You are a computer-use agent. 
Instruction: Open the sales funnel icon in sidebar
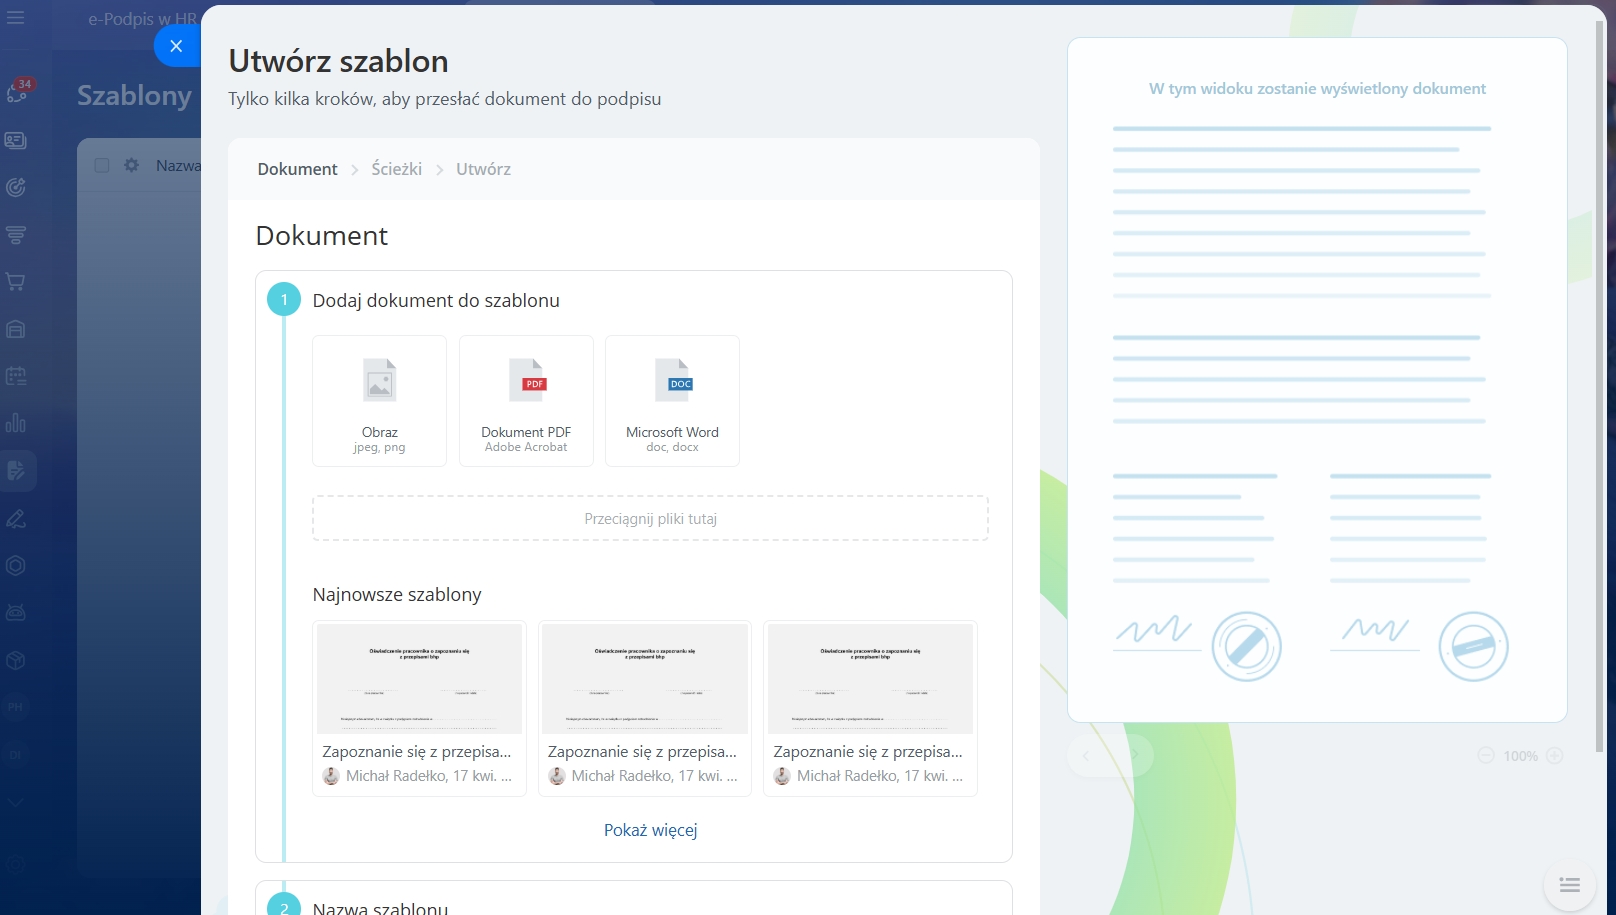(x=16, y=235)
